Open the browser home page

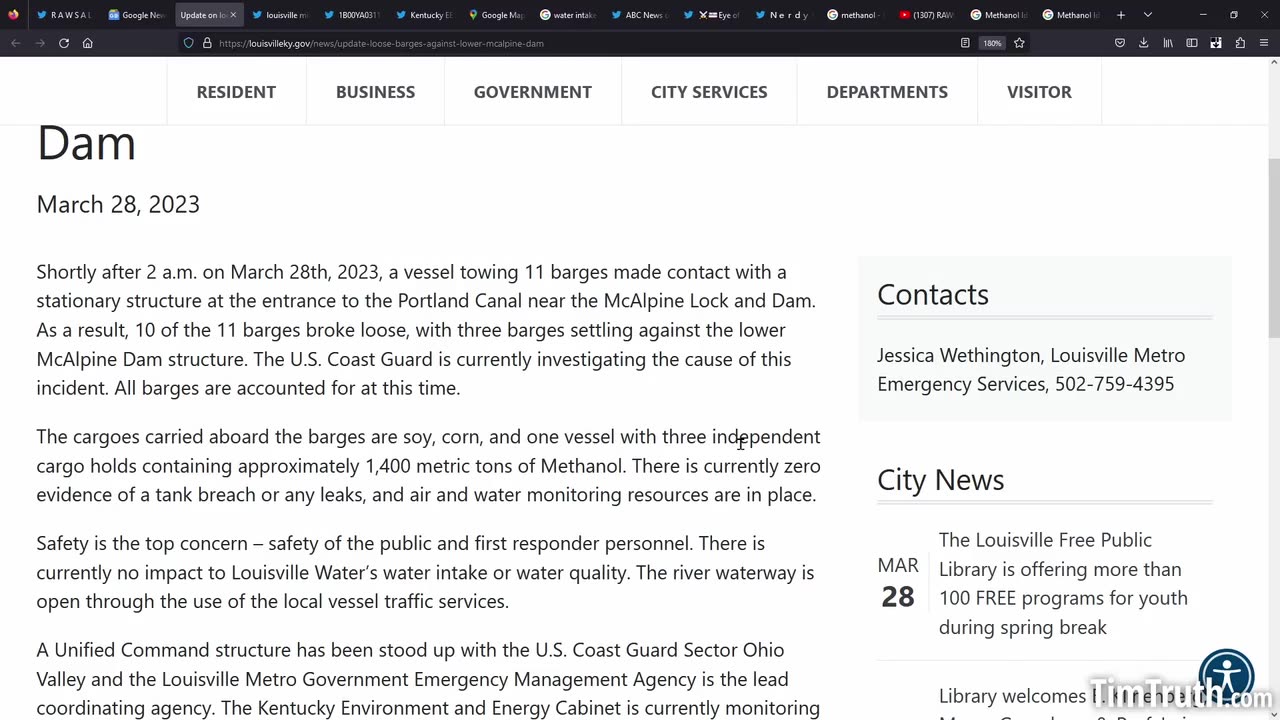point(88,43)
